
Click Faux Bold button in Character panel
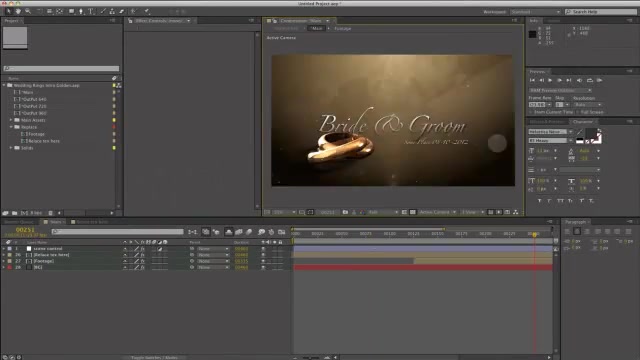(x=540, y=201)
